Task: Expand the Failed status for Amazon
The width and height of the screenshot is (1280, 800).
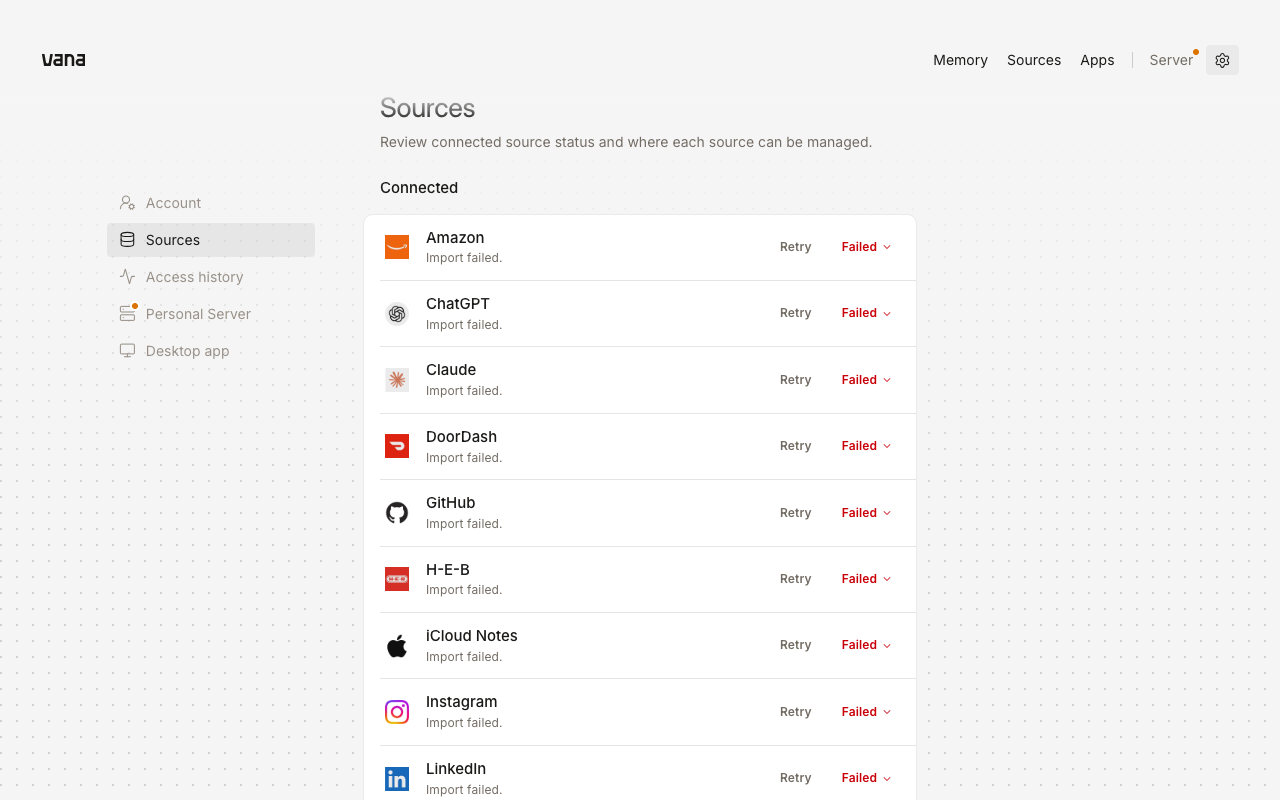Action: coord(866,247)
